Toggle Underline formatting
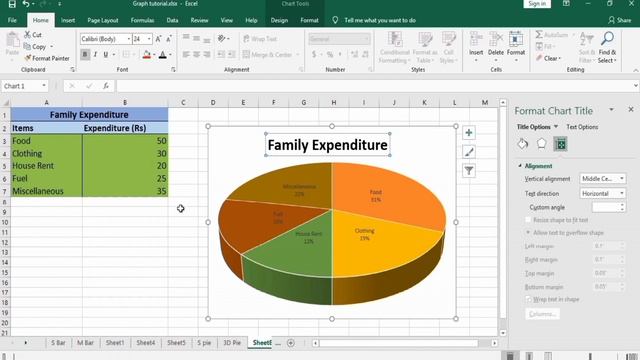The image size is (640, 360). (x=106, y=54)
